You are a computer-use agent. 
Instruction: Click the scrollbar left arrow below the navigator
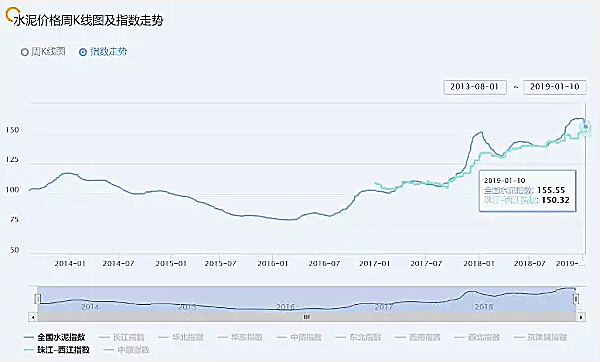coord(33,317)
